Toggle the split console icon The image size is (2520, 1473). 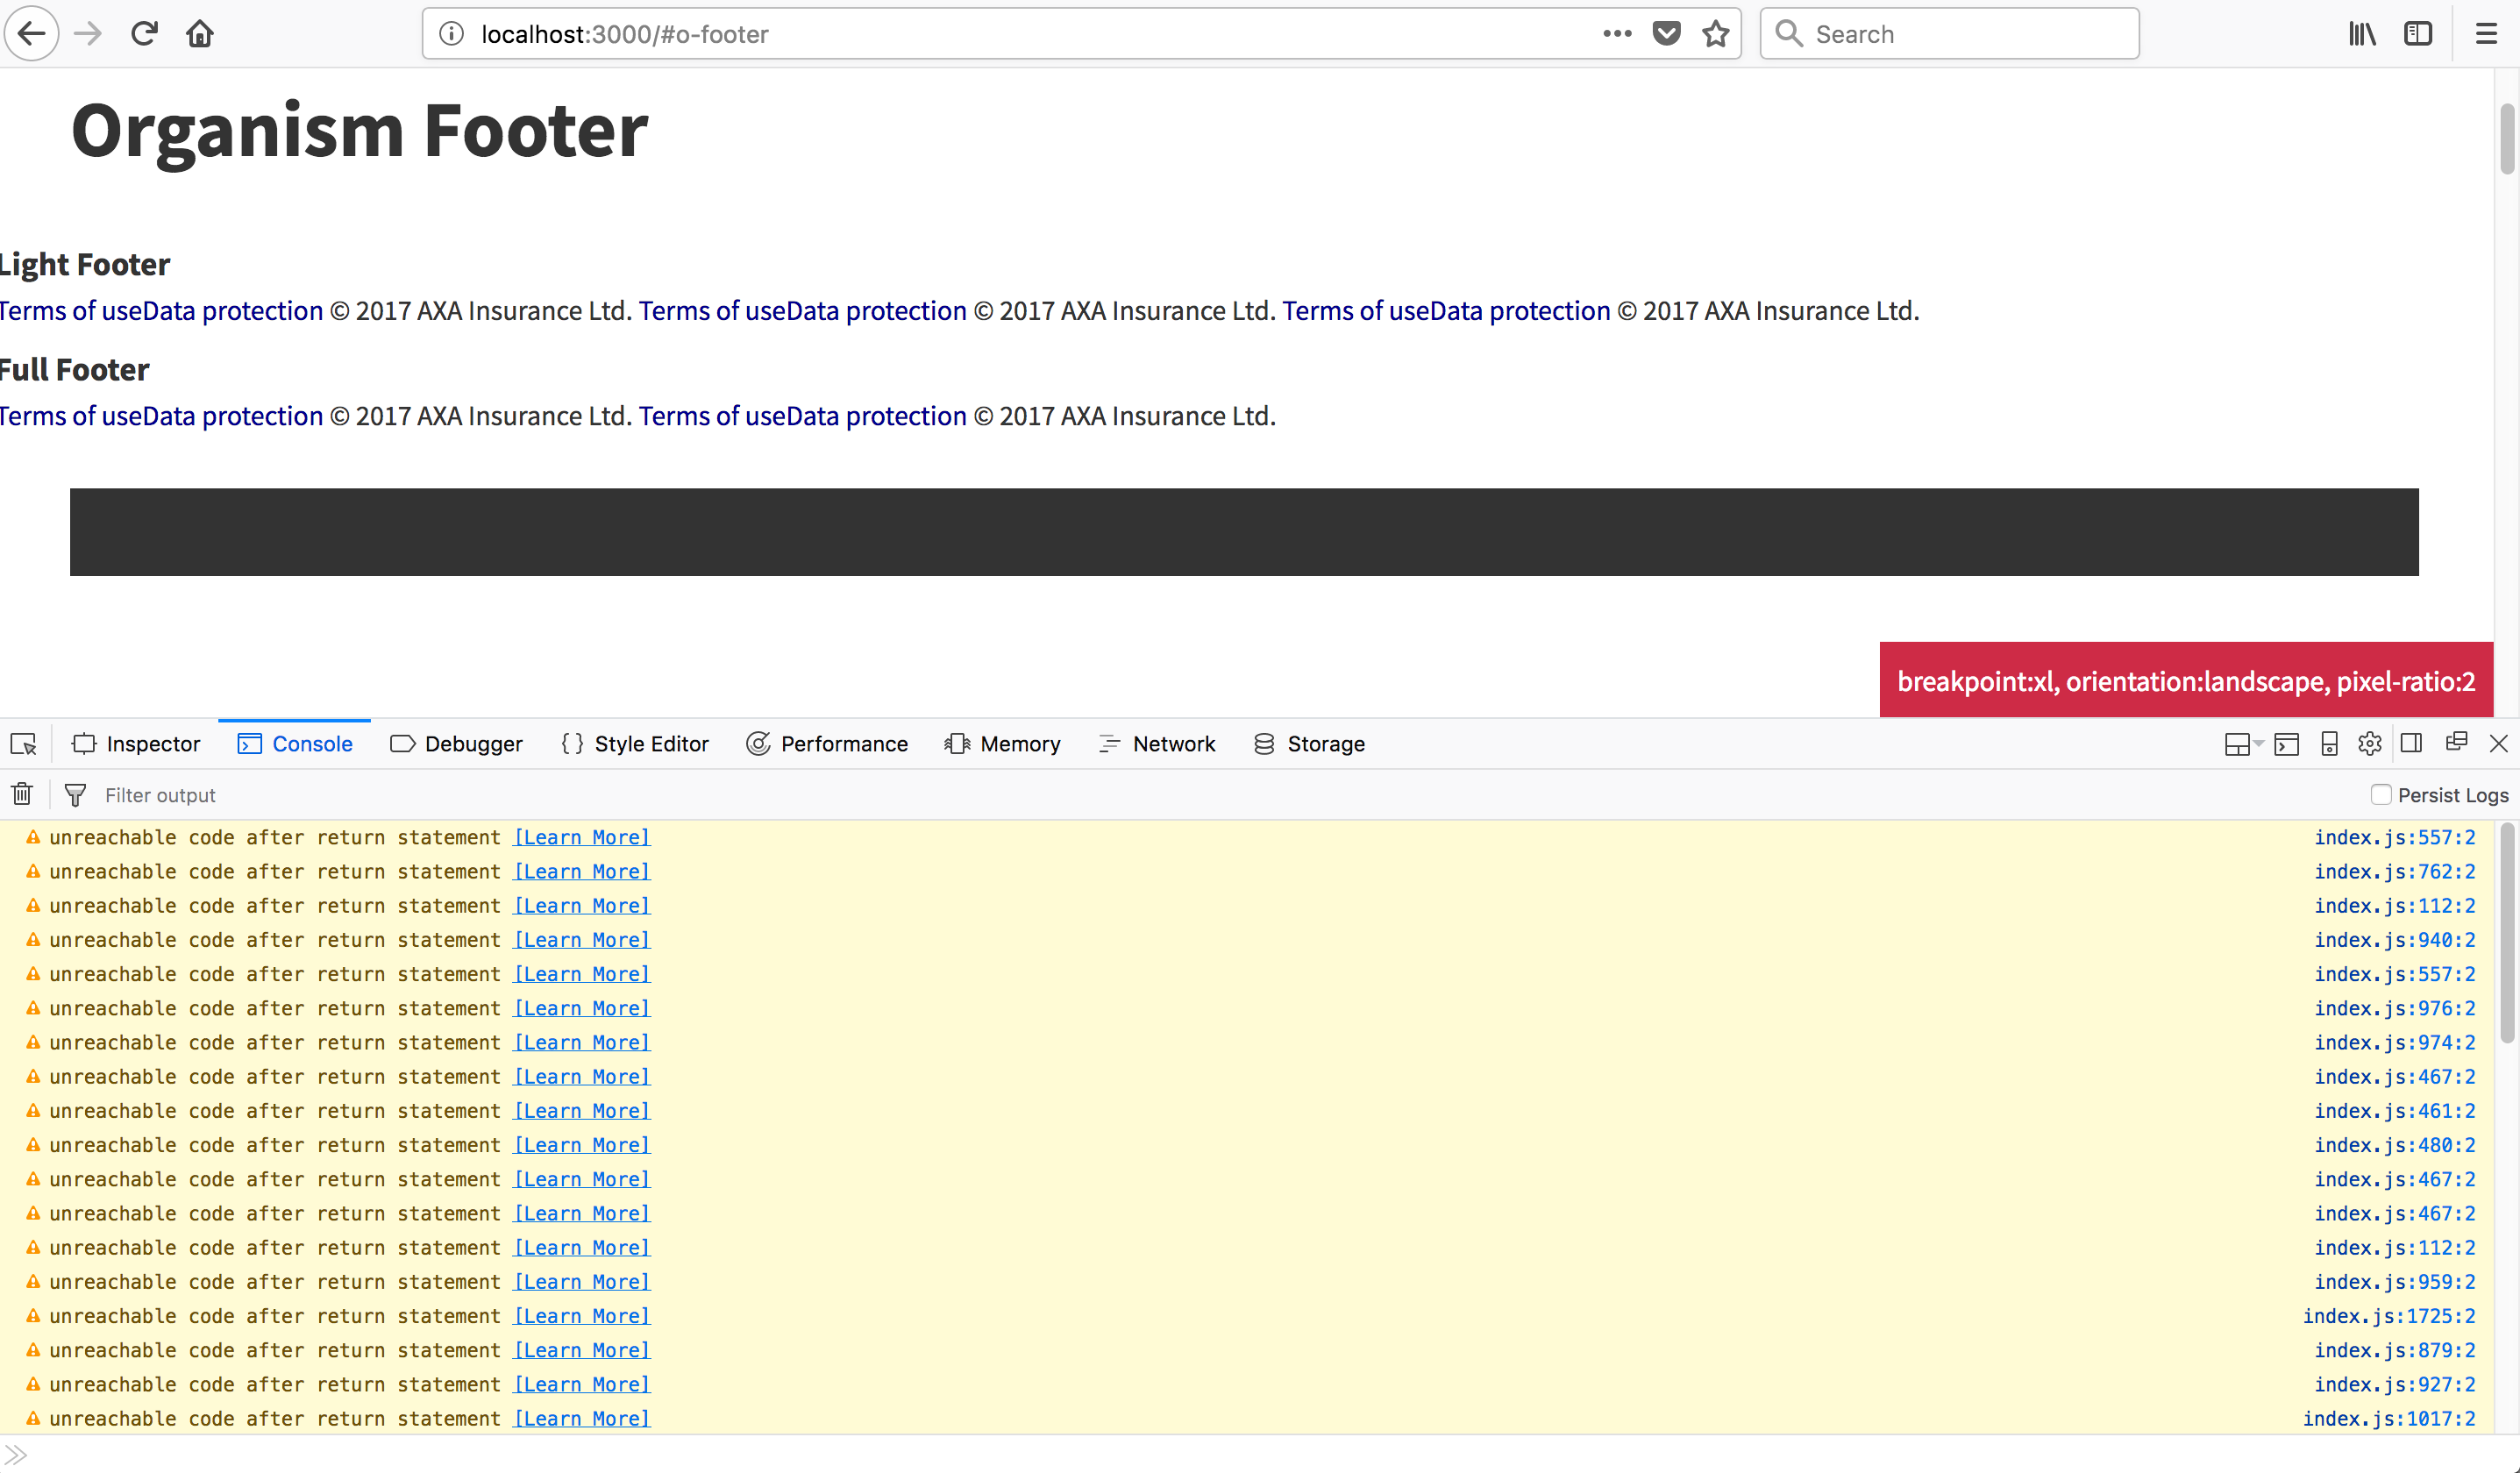coord(2286,744)
